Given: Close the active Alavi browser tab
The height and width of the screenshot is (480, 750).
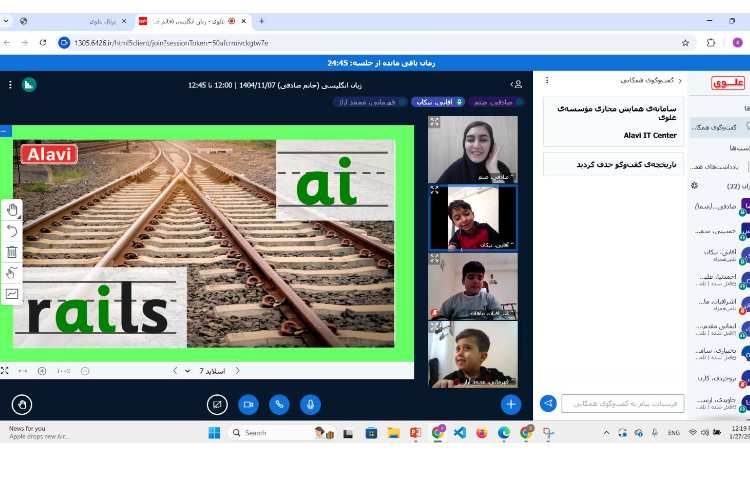Looking at the screenshot, I should (243, 22).
